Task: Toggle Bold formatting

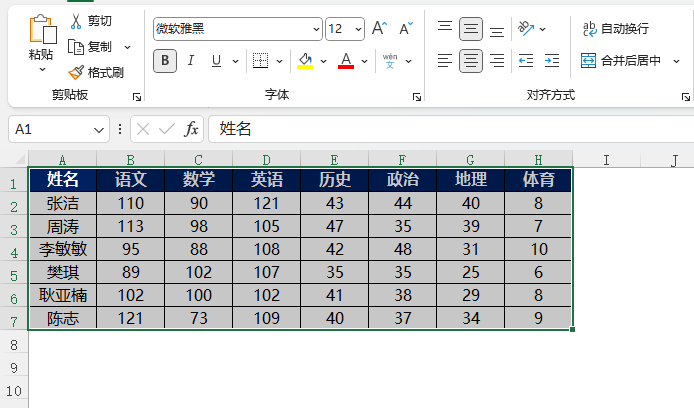Action: (165, 61)
